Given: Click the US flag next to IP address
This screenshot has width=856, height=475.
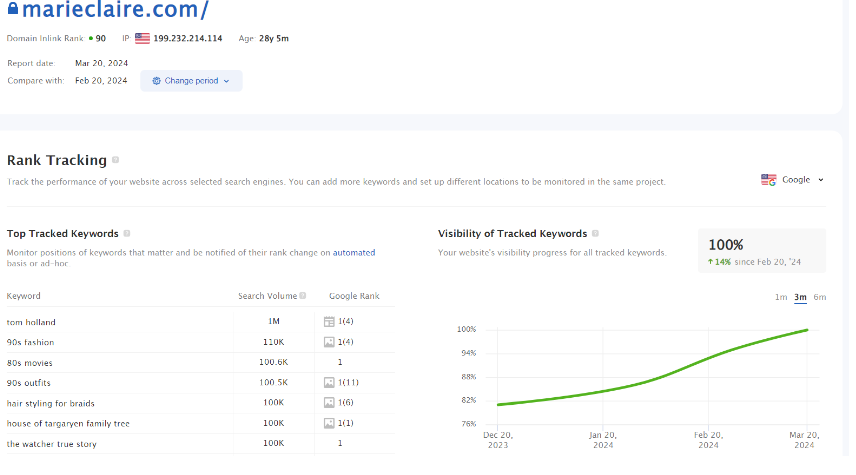Looking at the screenshot, I should [x=142, y=38].
